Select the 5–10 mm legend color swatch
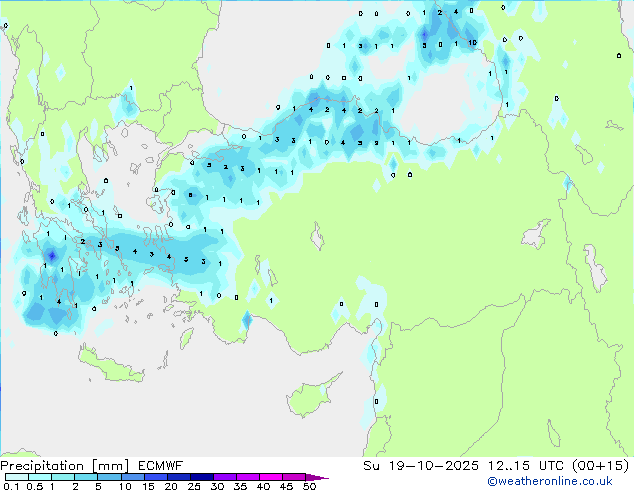Image resolution: width=634 pixels, height=490 pixels. point(109,477)
